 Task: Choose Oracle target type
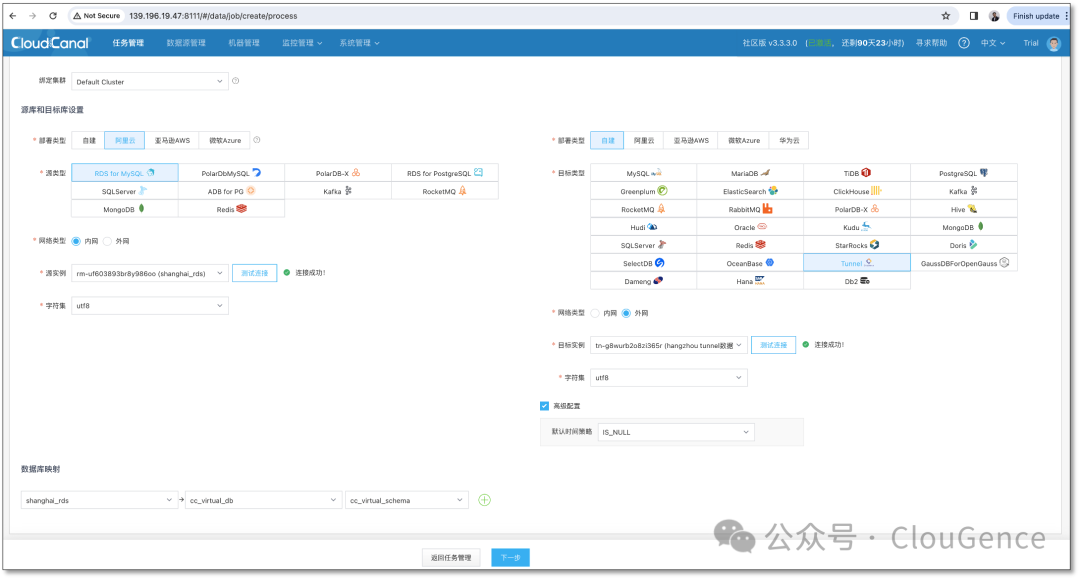(x=750, y=226)
